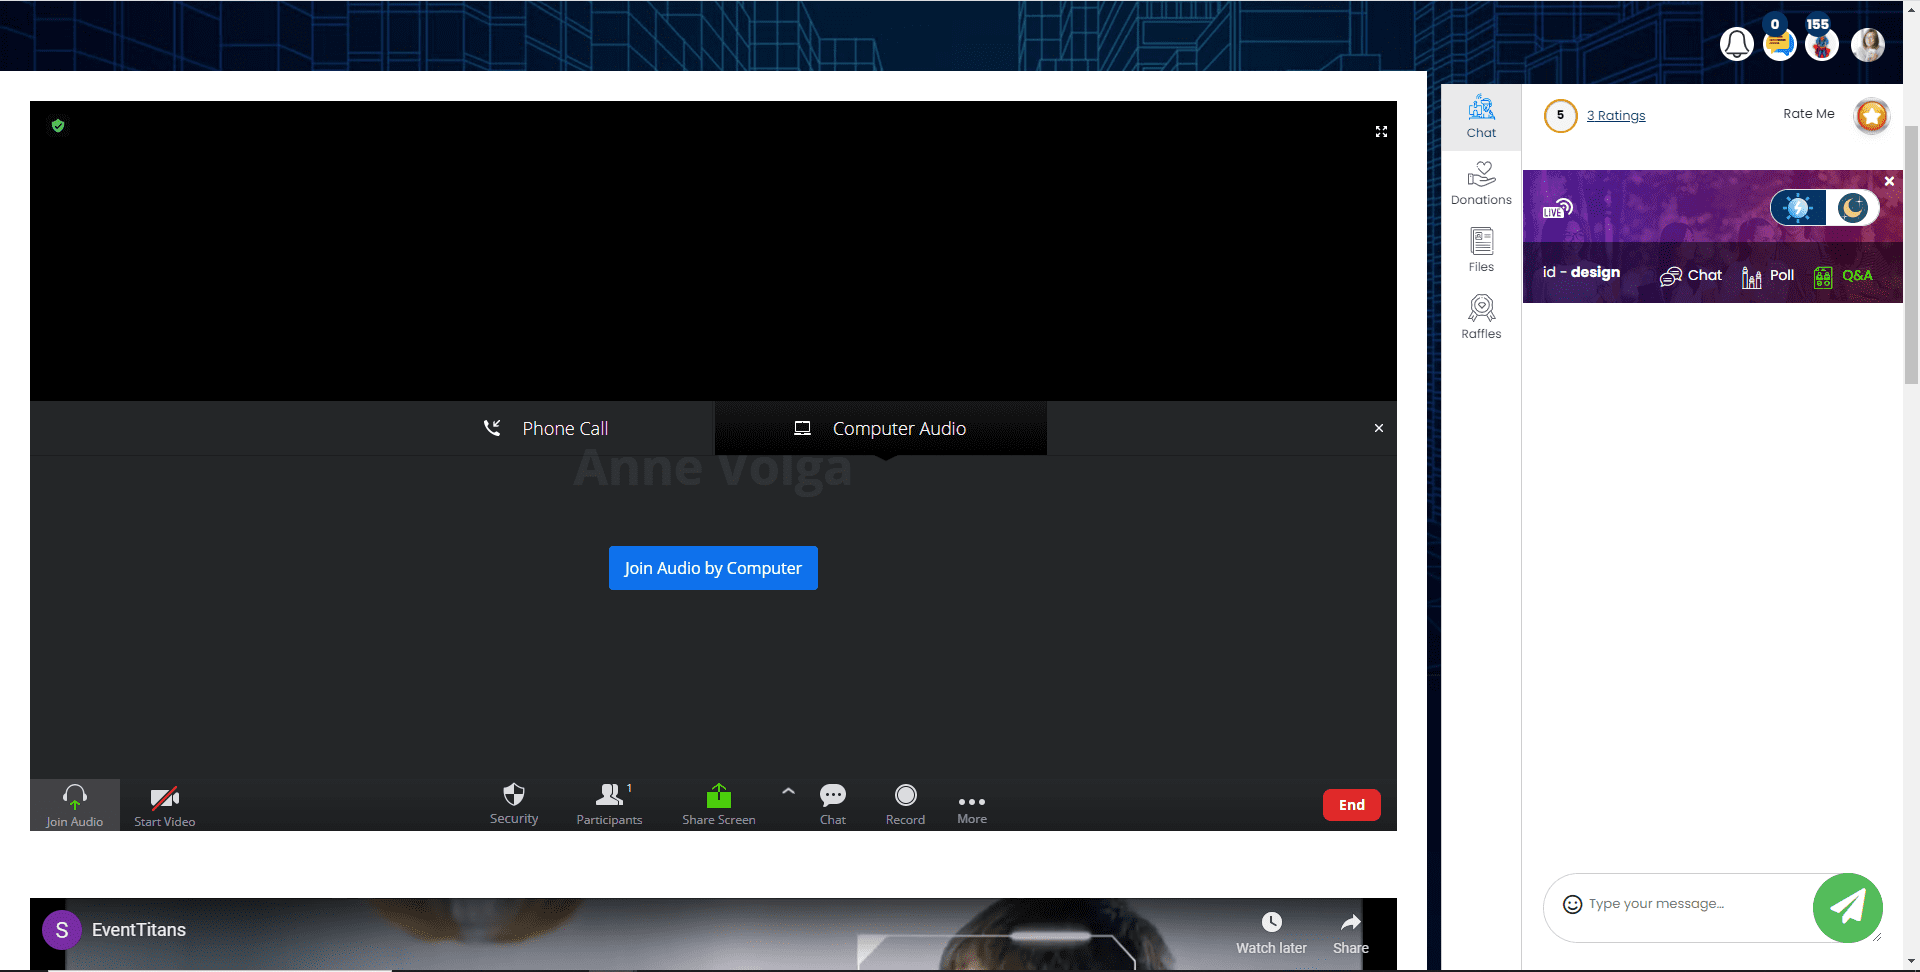
Task: Open notifications bell icon
Action: (1736, 44)
